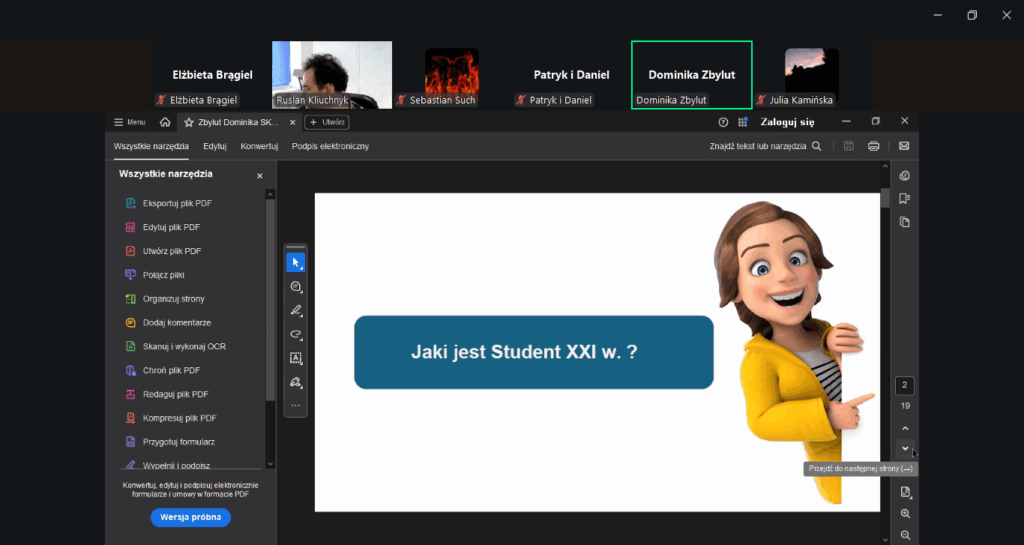
Task: Switch to the Edytuj tab
Action: pyautogui.click(x=215, y=146)
